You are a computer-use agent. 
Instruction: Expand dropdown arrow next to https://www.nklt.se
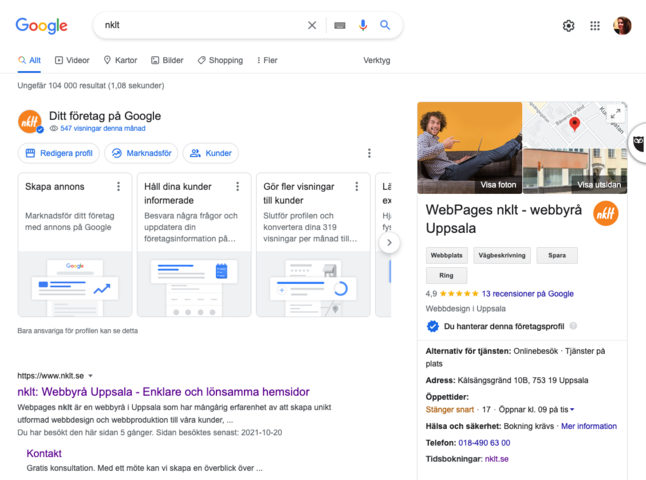[91, 376]
